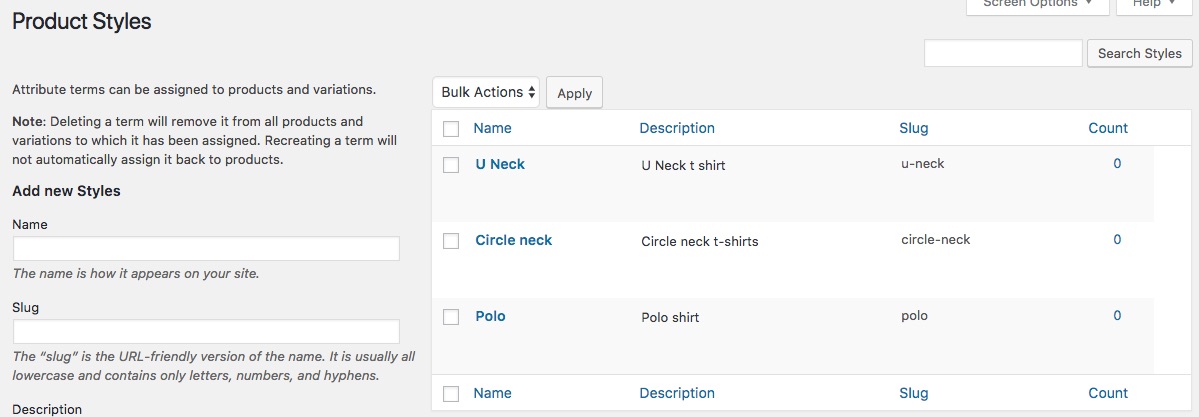Expand the Help panel
This screenshot has width=1199, height=417.
[1153, 5]
